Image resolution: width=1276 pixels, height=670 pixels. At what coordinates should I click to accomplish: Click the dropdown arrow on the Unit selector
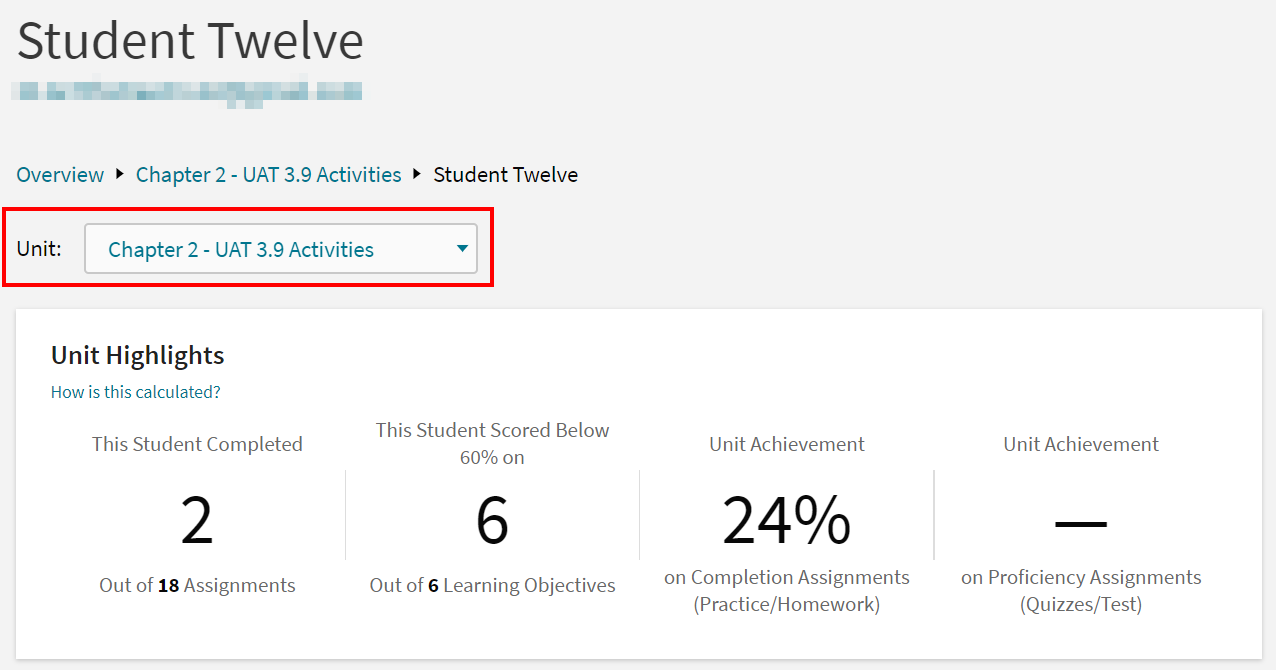click(x=461, y=248)
